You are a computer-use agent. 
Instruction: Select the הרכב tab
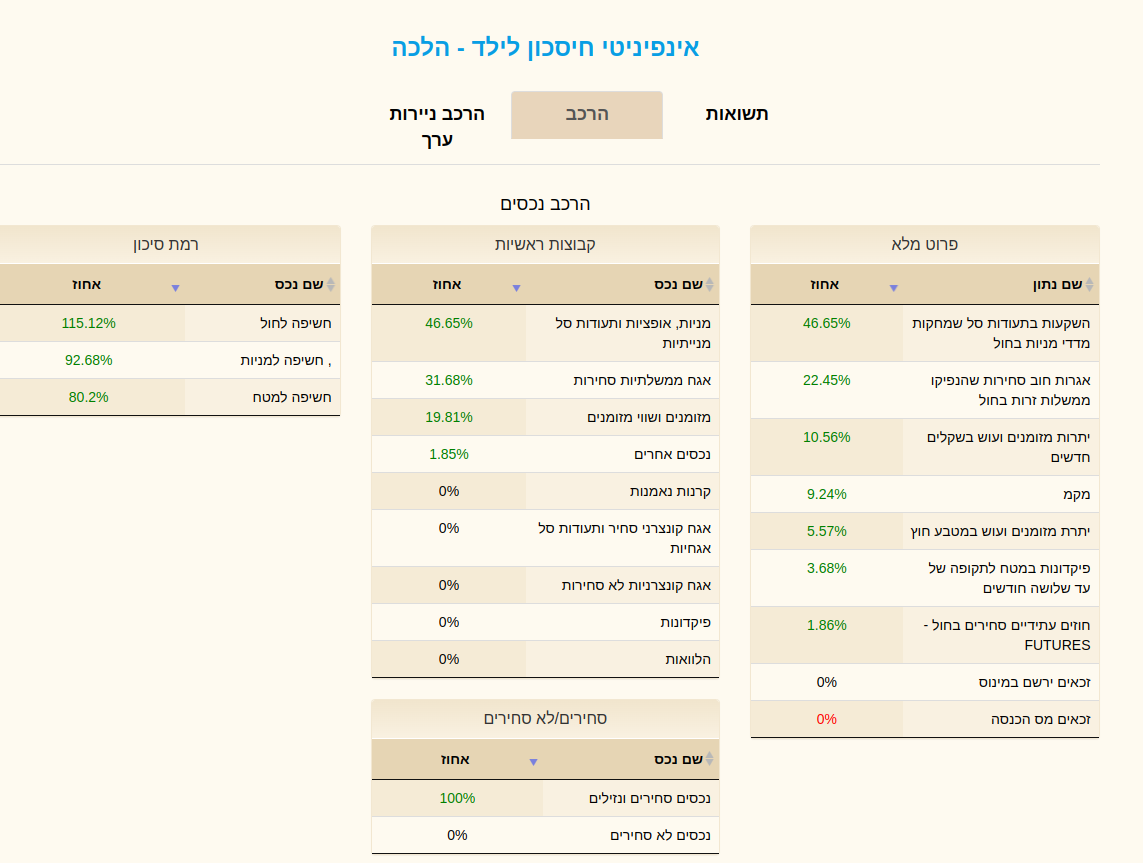click(587, 114)
